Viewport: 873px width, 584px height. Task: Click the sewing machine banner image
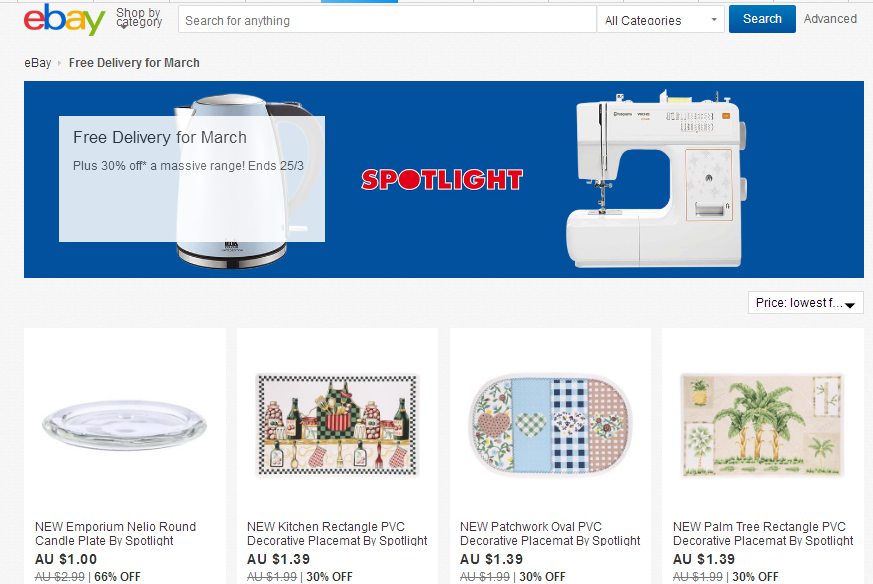point(656,178)
